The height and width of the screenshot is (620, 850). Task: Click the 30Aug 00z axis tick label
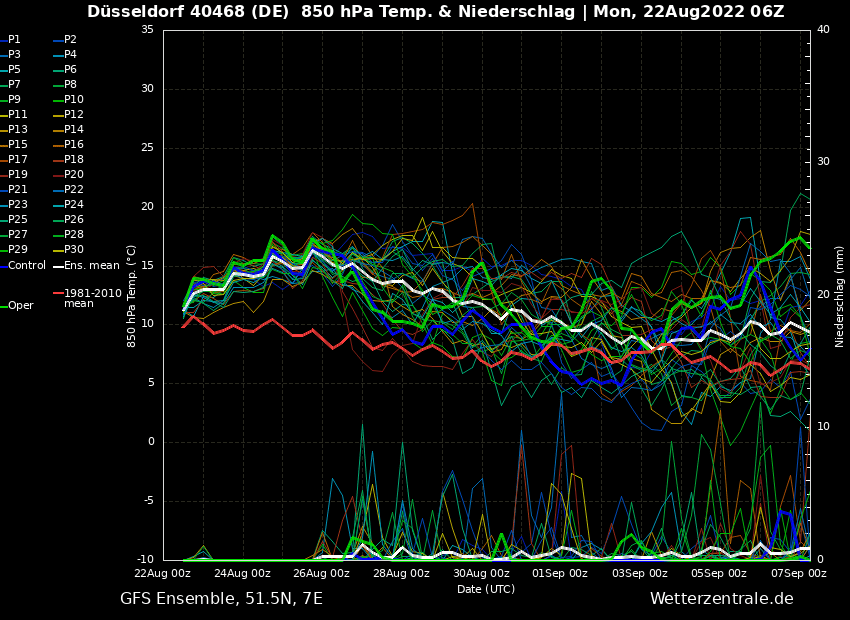481,574
